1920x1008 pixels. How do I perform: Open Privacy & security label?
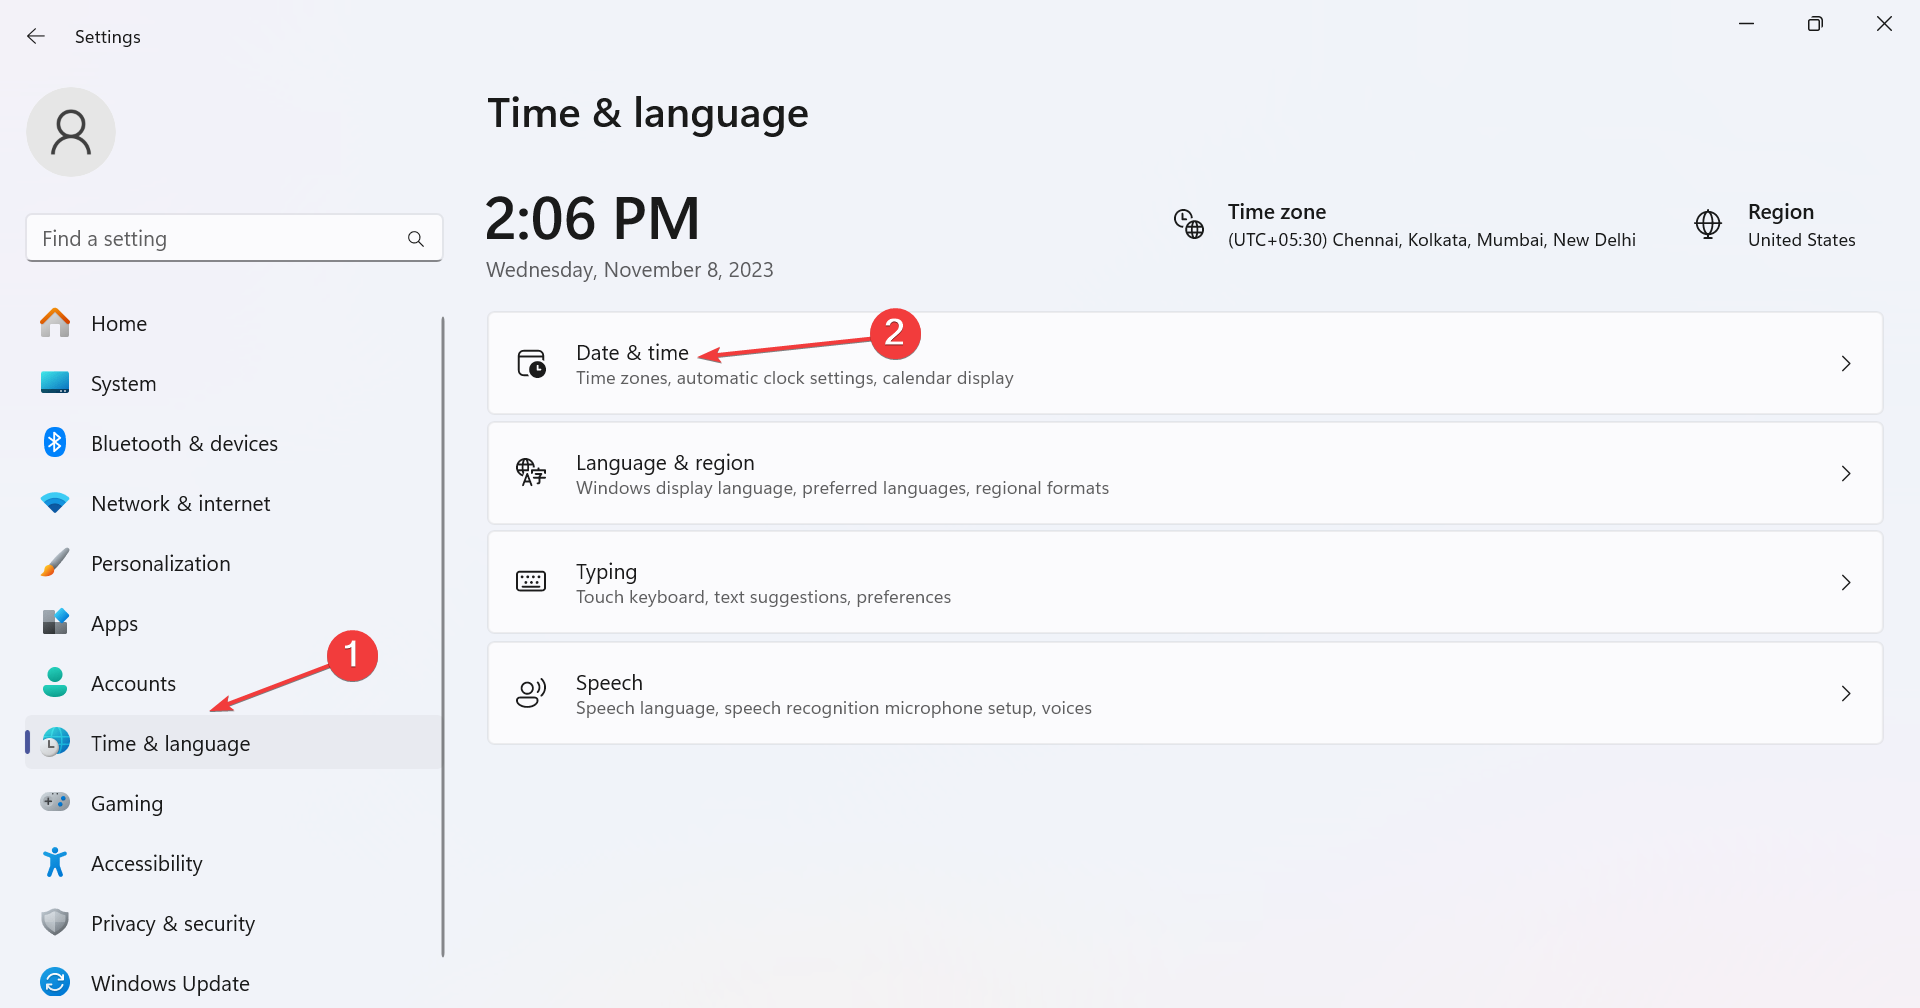[x=173, y=924]
